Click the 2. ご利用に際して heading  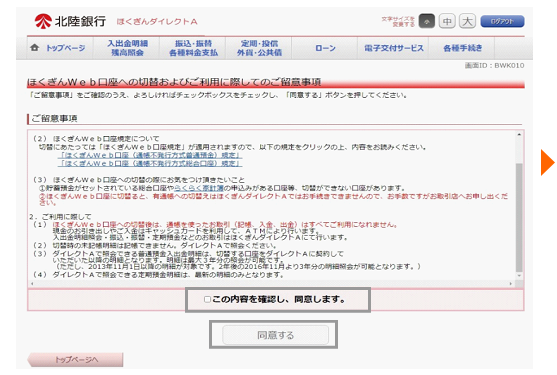(x=60, y=216)
